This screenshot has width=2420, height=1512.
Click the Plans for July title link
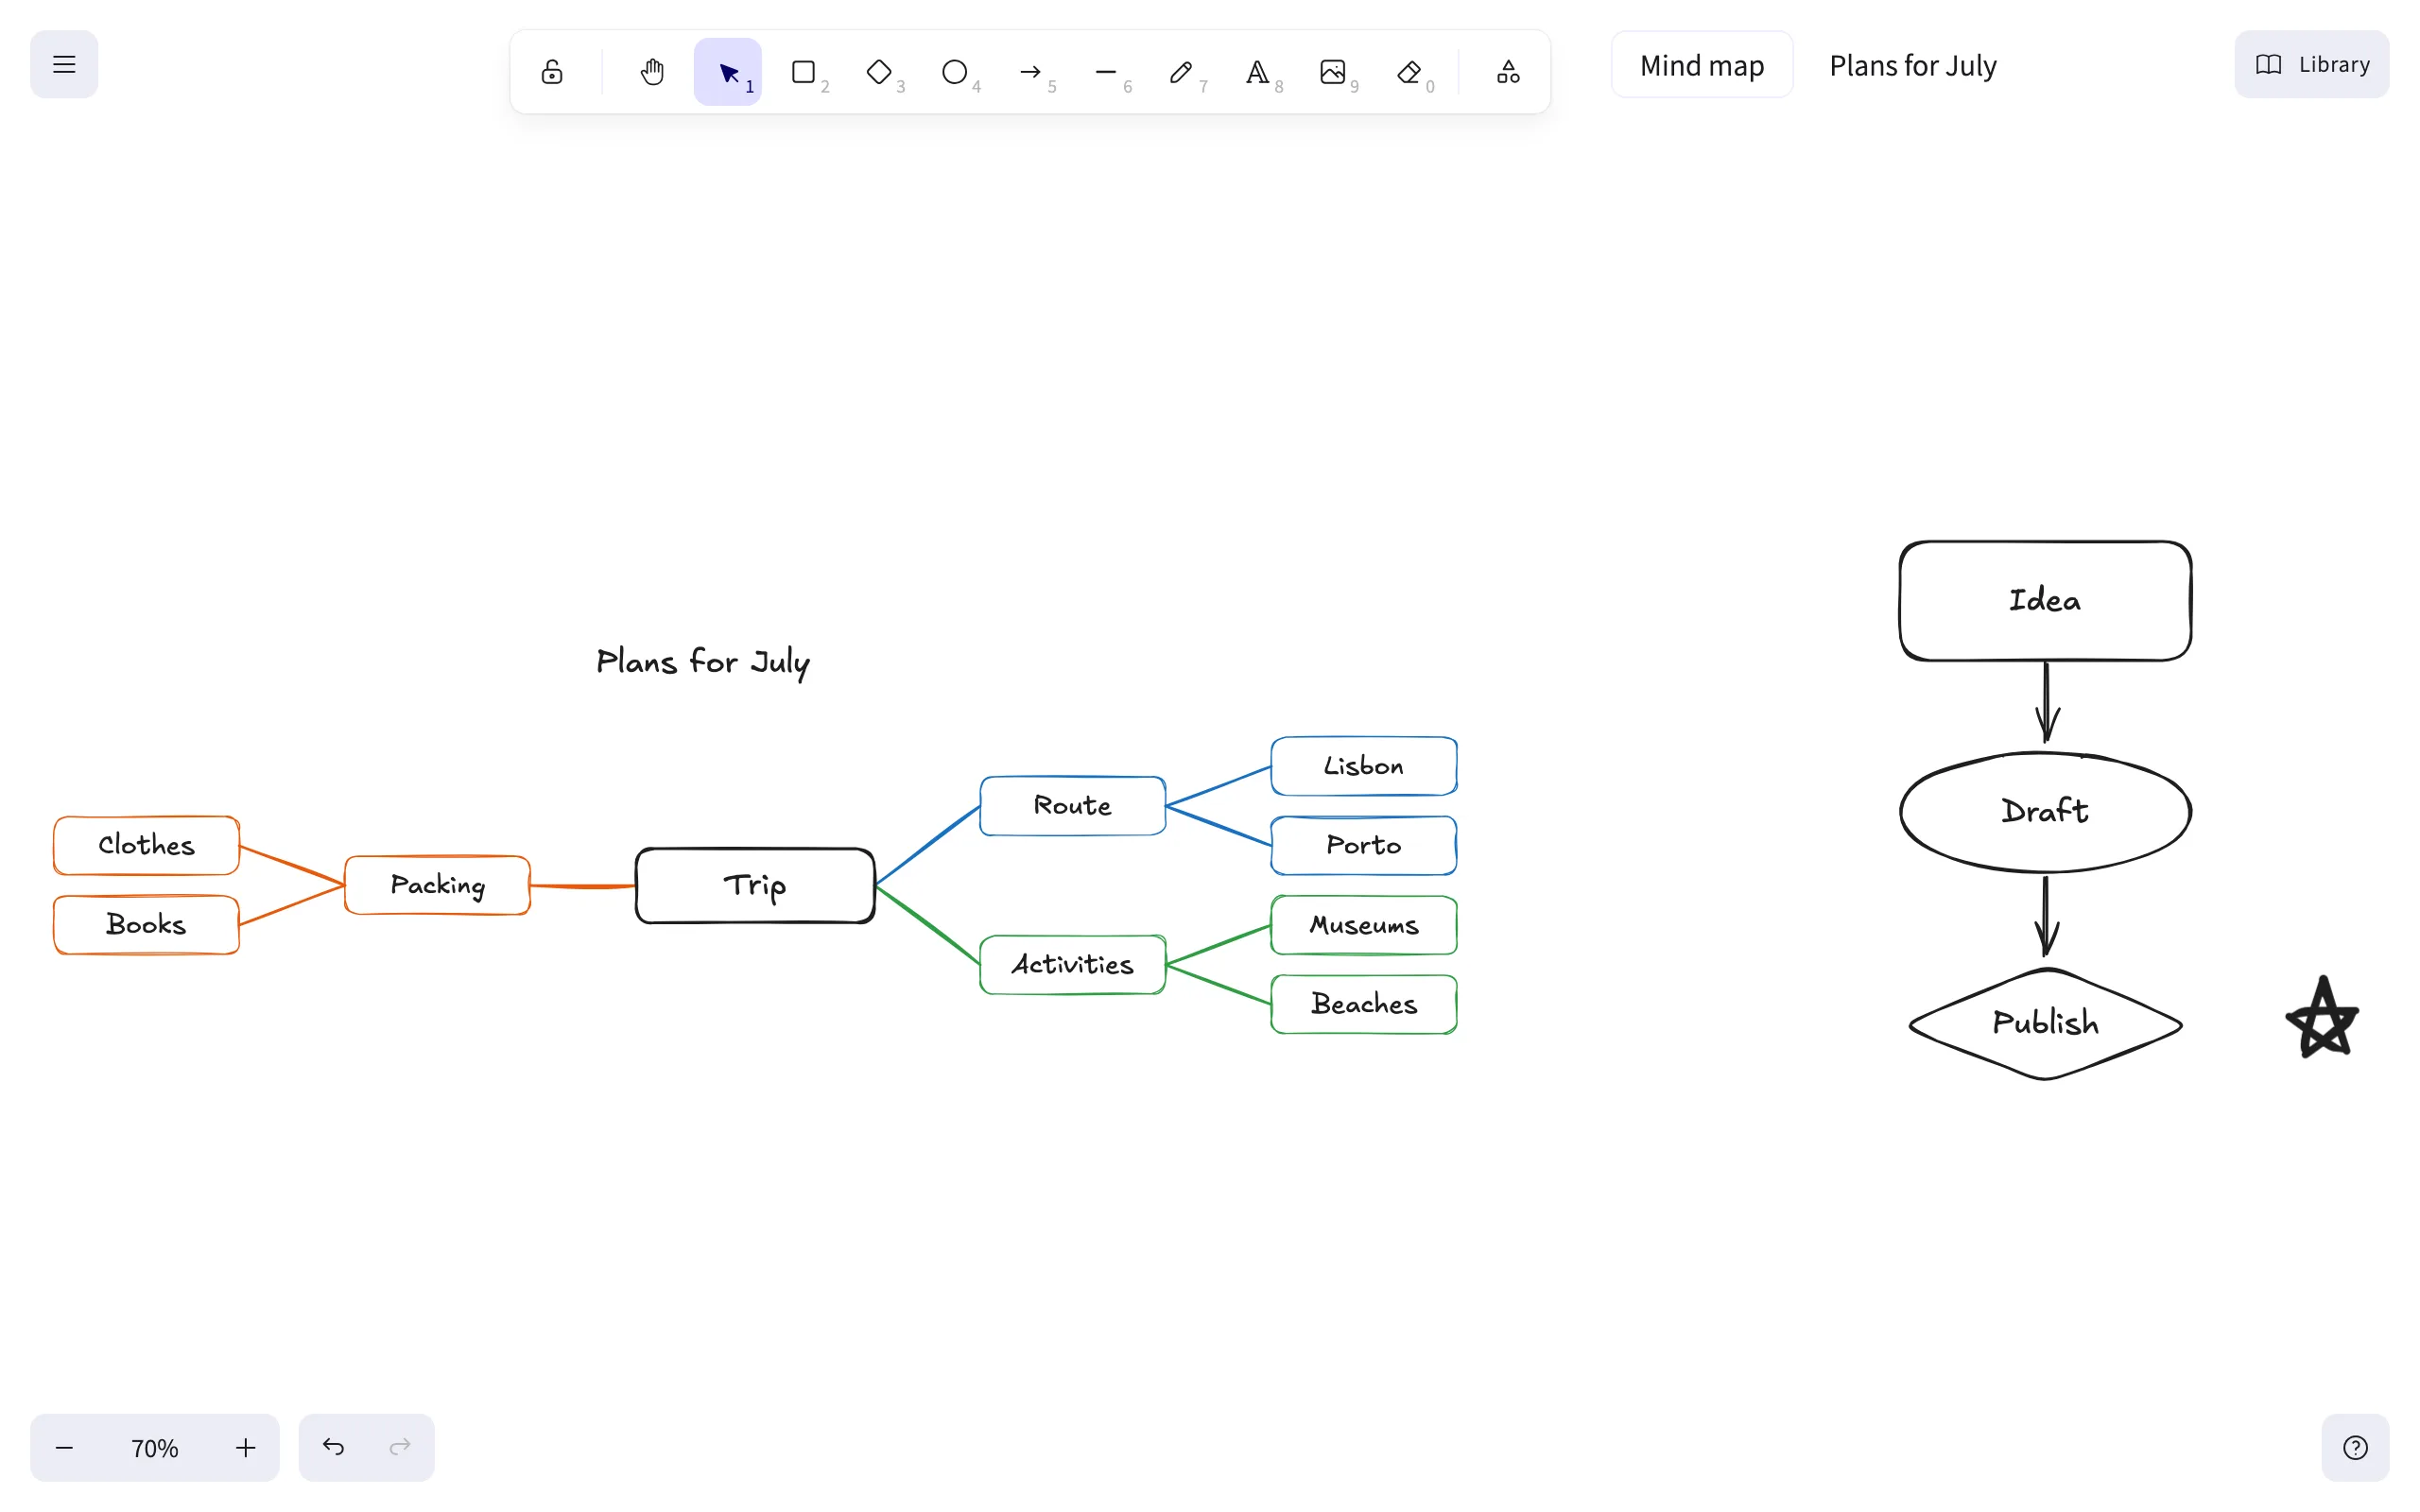pos(1913,65)
